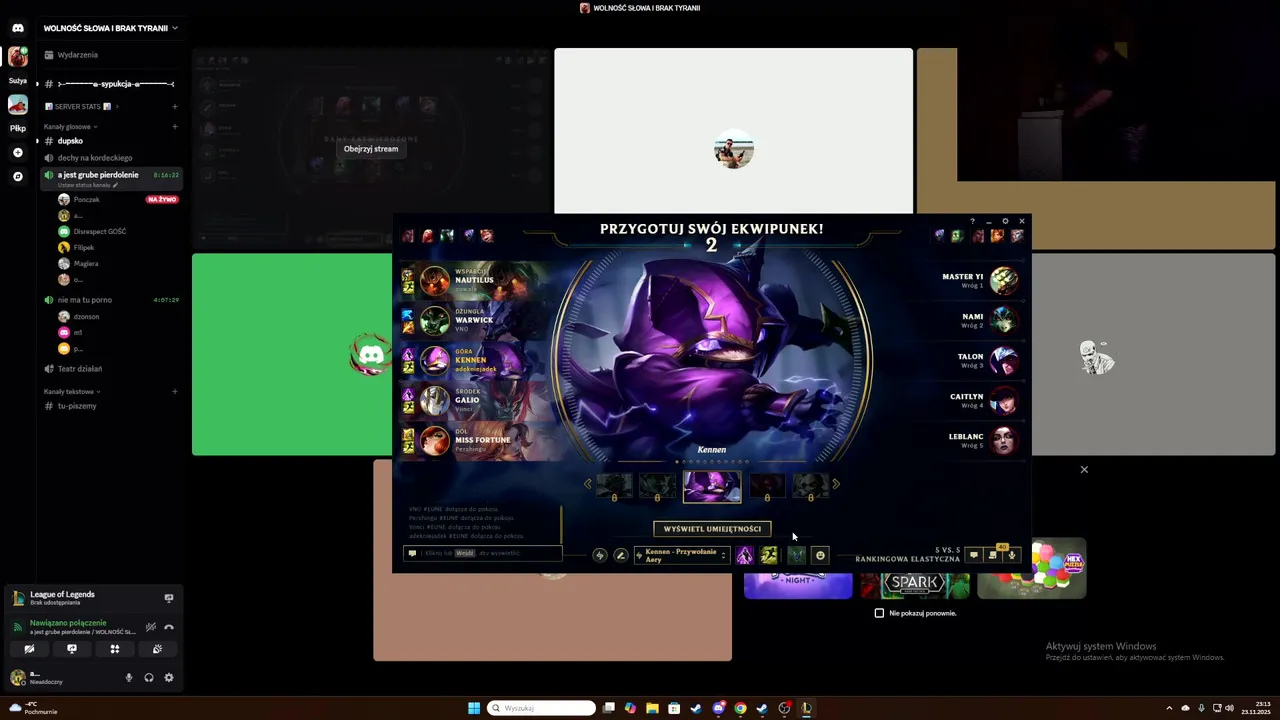This screenshot has height=720, width=1280.
Task: Show previous skins with left arrow
Action: tap(588, 484)
